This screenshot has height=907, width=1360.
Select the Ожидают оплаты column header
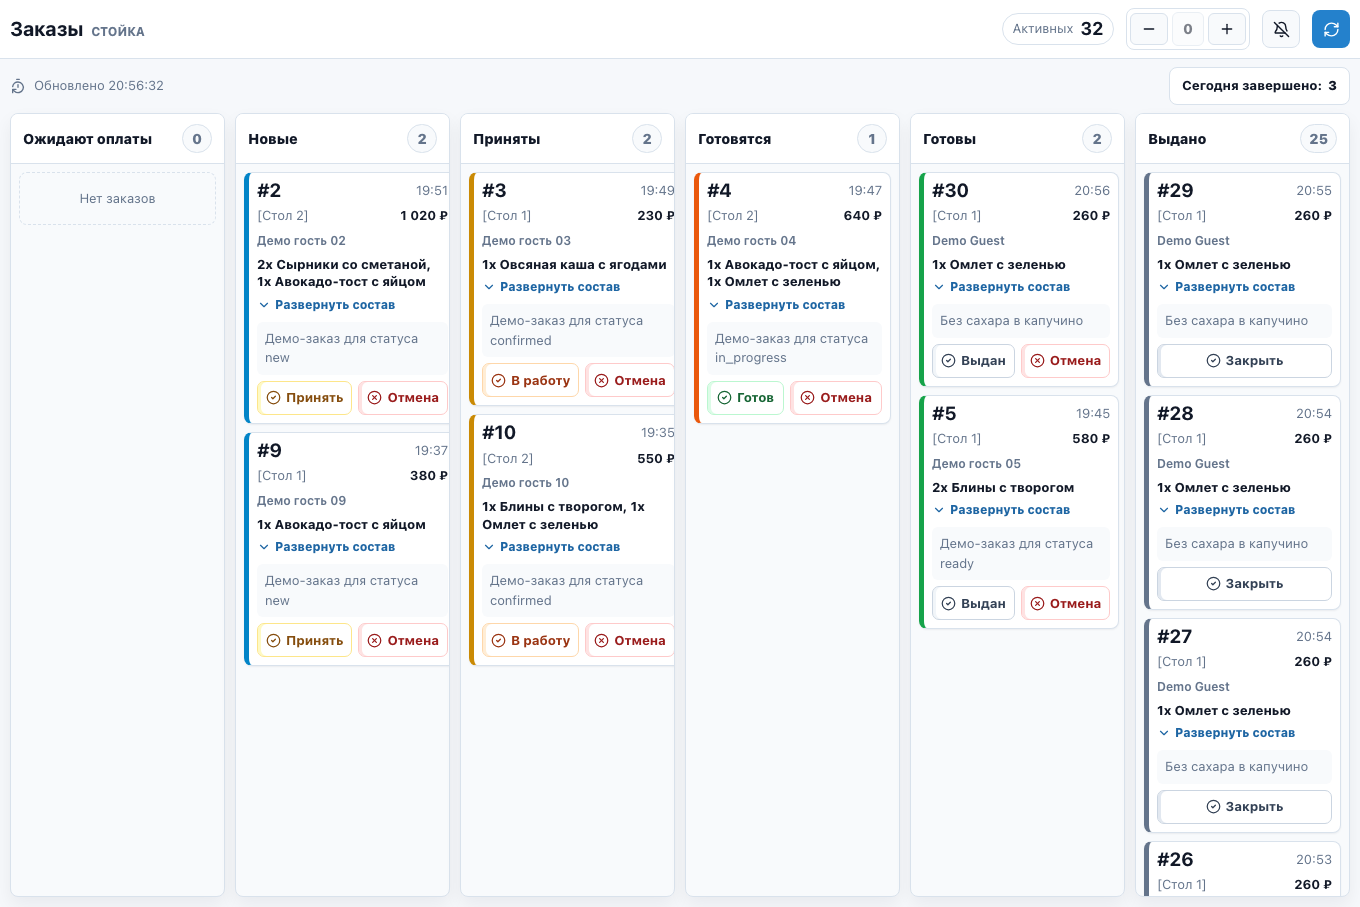click(x=118, y=139)
